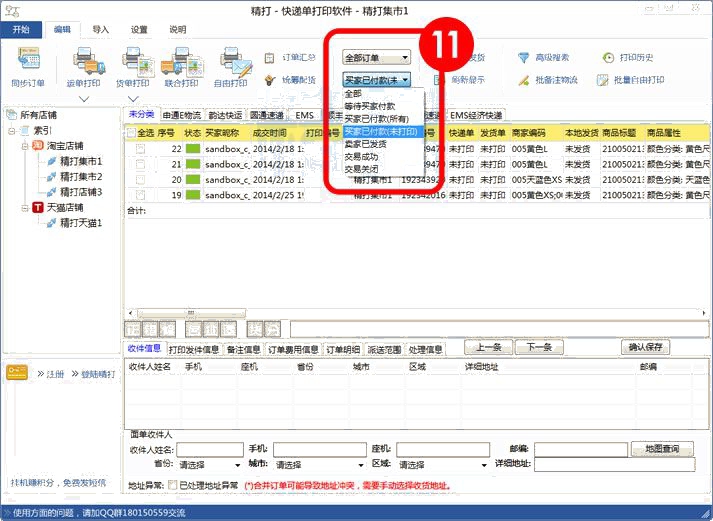This screenshot has height=521, width=713.
Task: Click 批量自由打印 batch free print
Action: 630,80
